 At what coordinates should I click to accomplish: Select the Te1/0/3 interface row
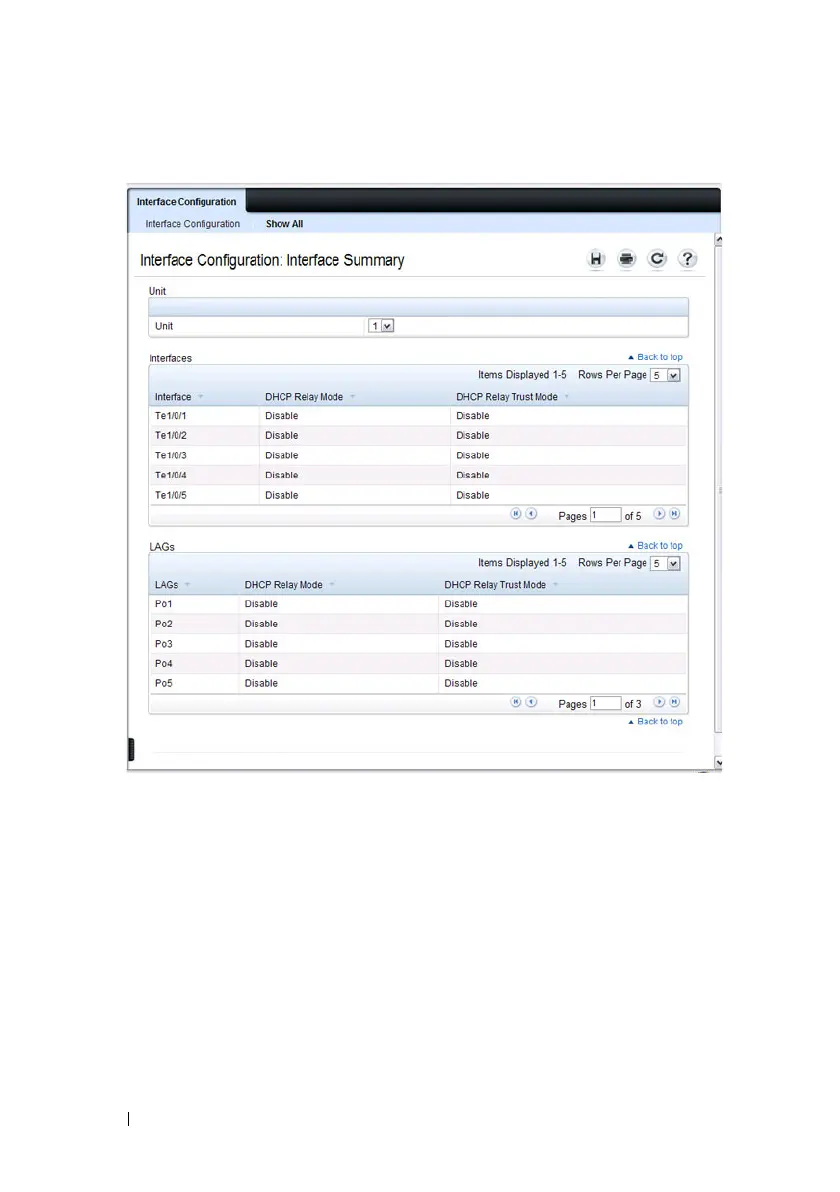tap(418, 455)
